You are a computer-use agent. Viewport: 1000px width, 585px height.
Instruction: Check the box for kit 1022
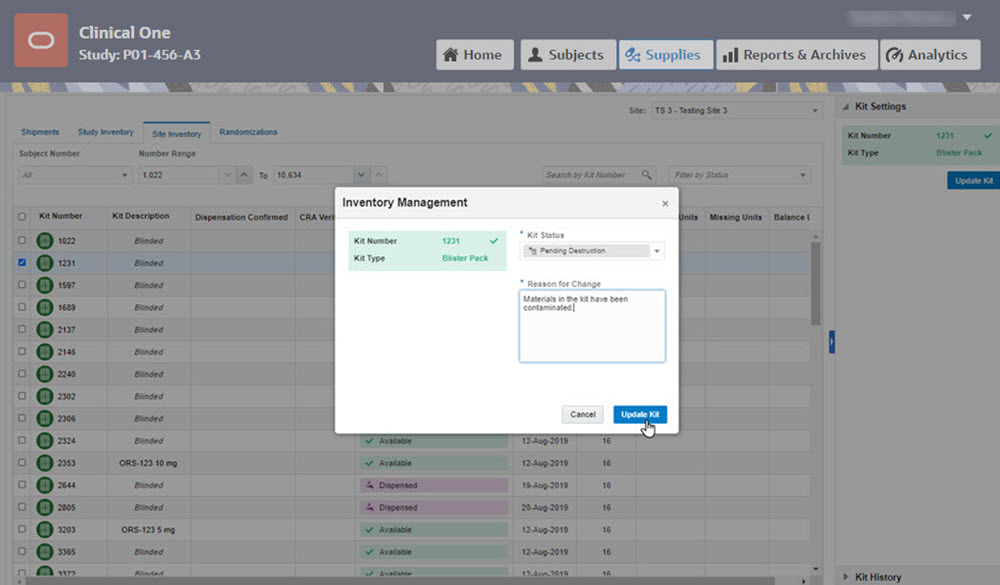22,241
